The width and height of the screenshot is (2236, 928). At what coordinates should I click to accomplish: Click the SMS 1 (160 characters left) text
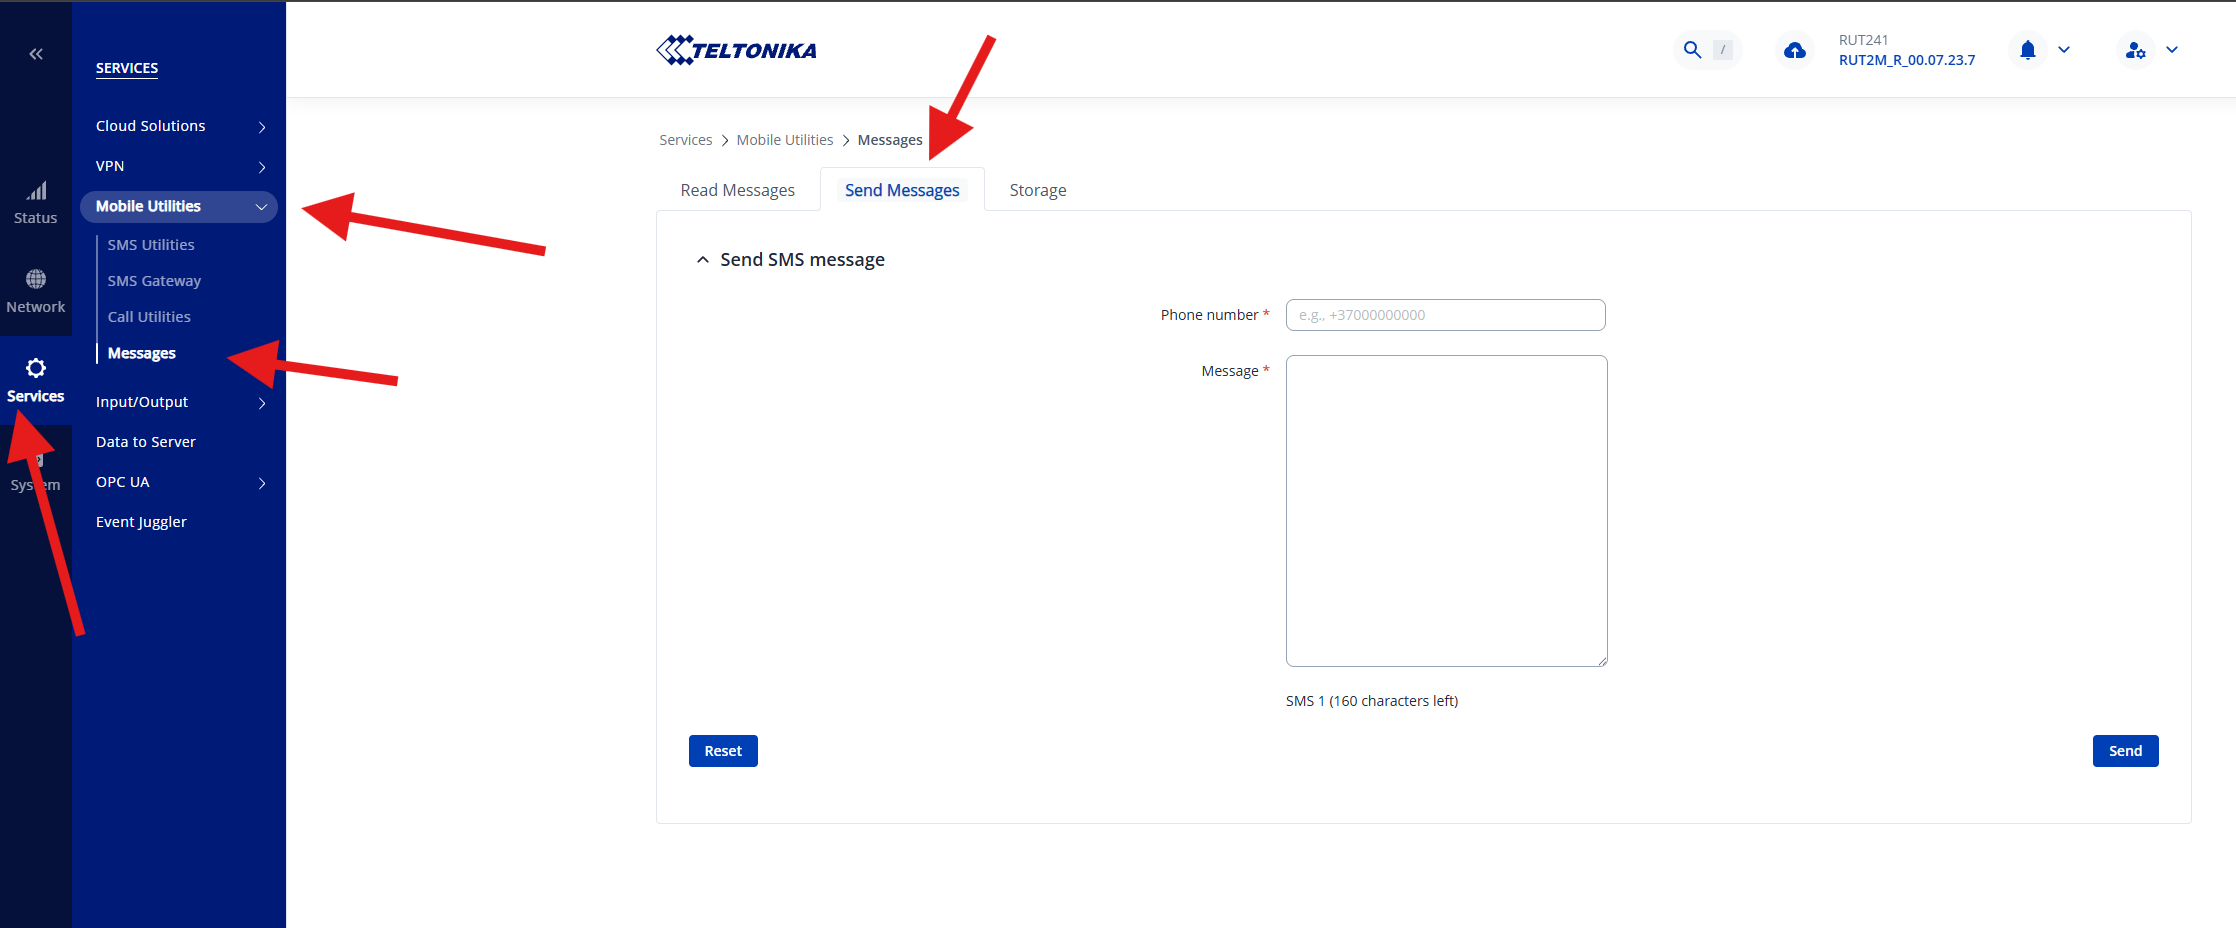(1372, 701)
